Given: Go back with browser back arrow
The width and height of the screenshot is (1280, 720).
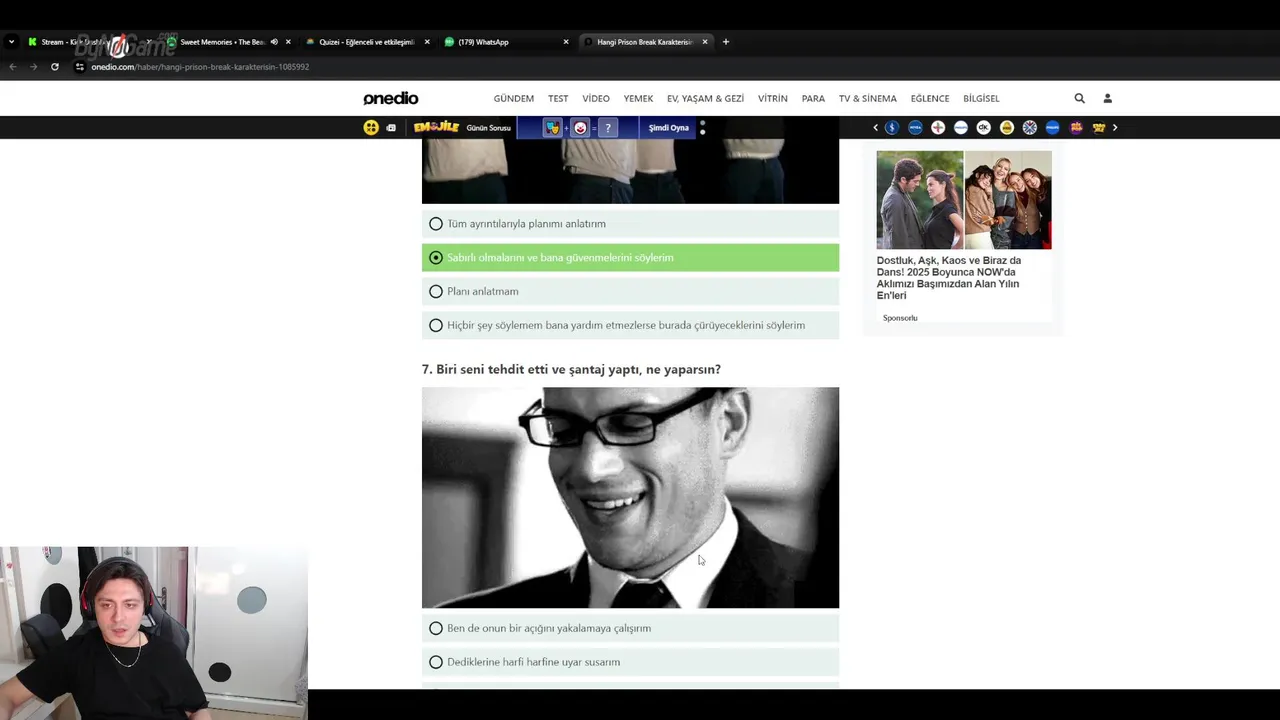Looking at the screenshot, I should 12,67.
